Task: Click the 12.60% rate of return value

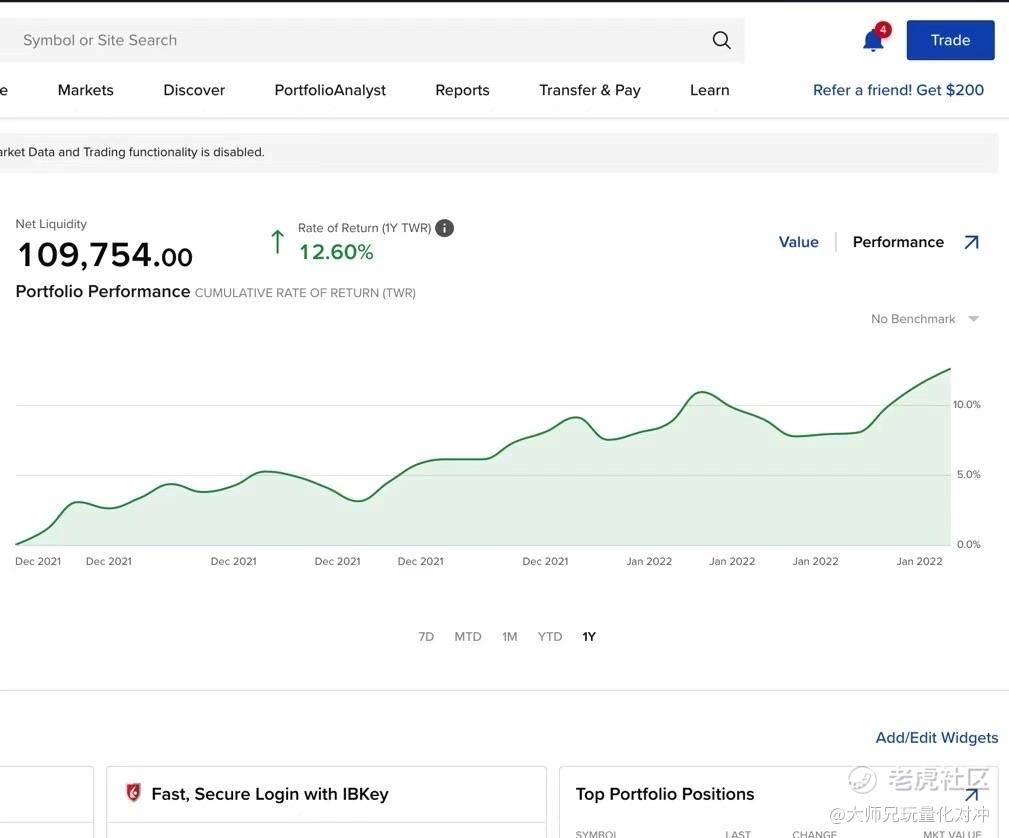Action: 336,252
